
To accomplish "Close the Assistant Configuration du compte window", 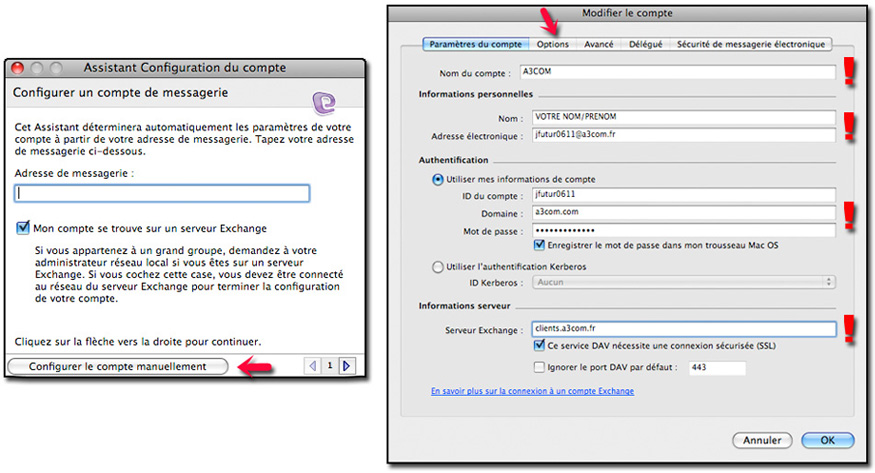I will tap(18, 68).
